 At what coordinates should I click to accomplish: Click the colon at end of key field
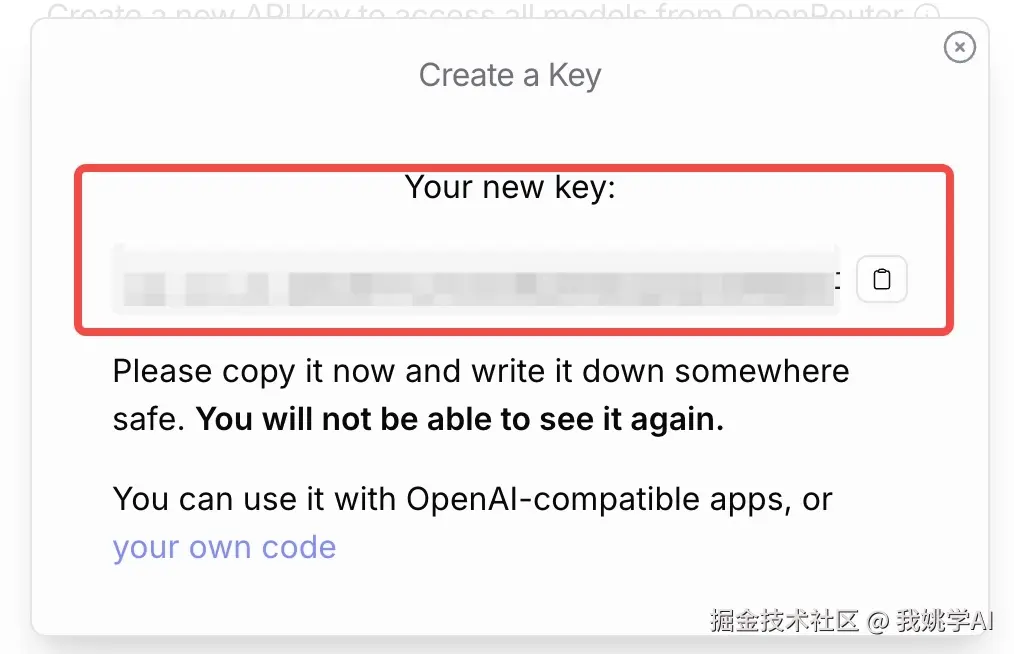point(838,282)
